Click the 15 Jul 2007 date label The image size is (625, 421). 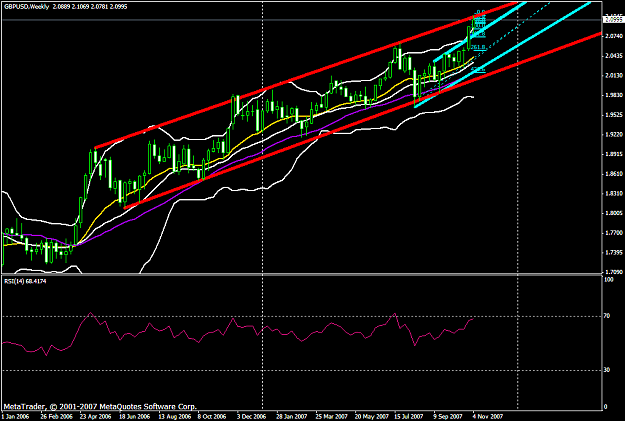click(x=409, y=417)
